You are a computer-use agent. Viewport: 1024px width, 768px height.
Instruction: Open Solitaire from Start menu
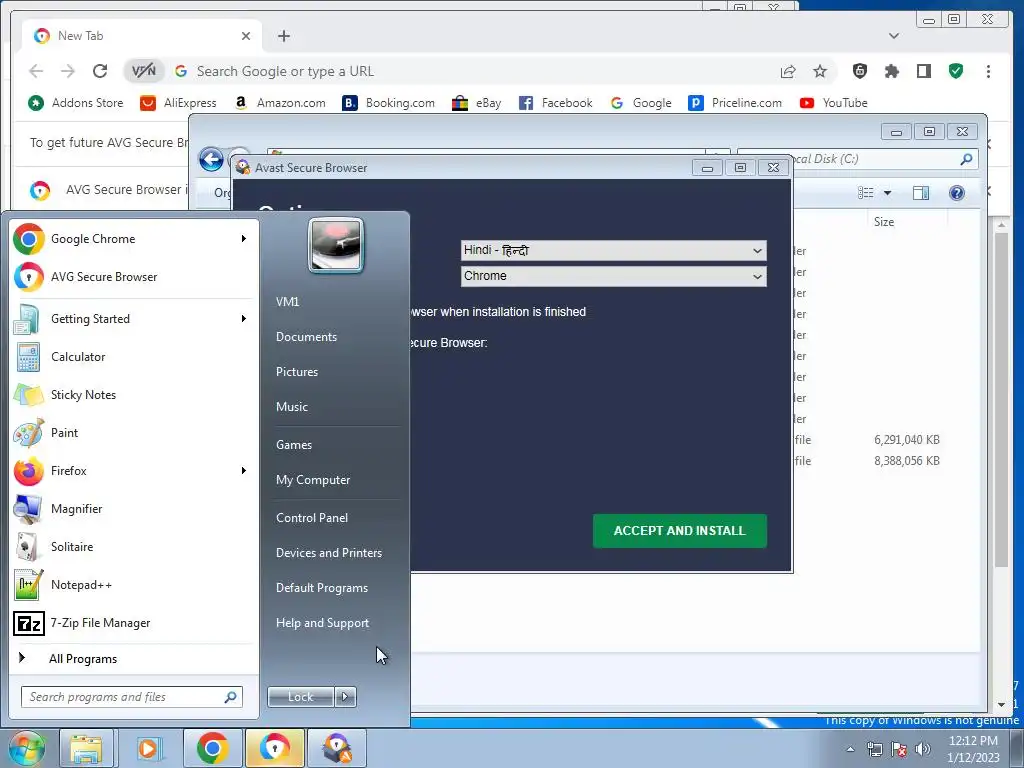tap(134, 547)
